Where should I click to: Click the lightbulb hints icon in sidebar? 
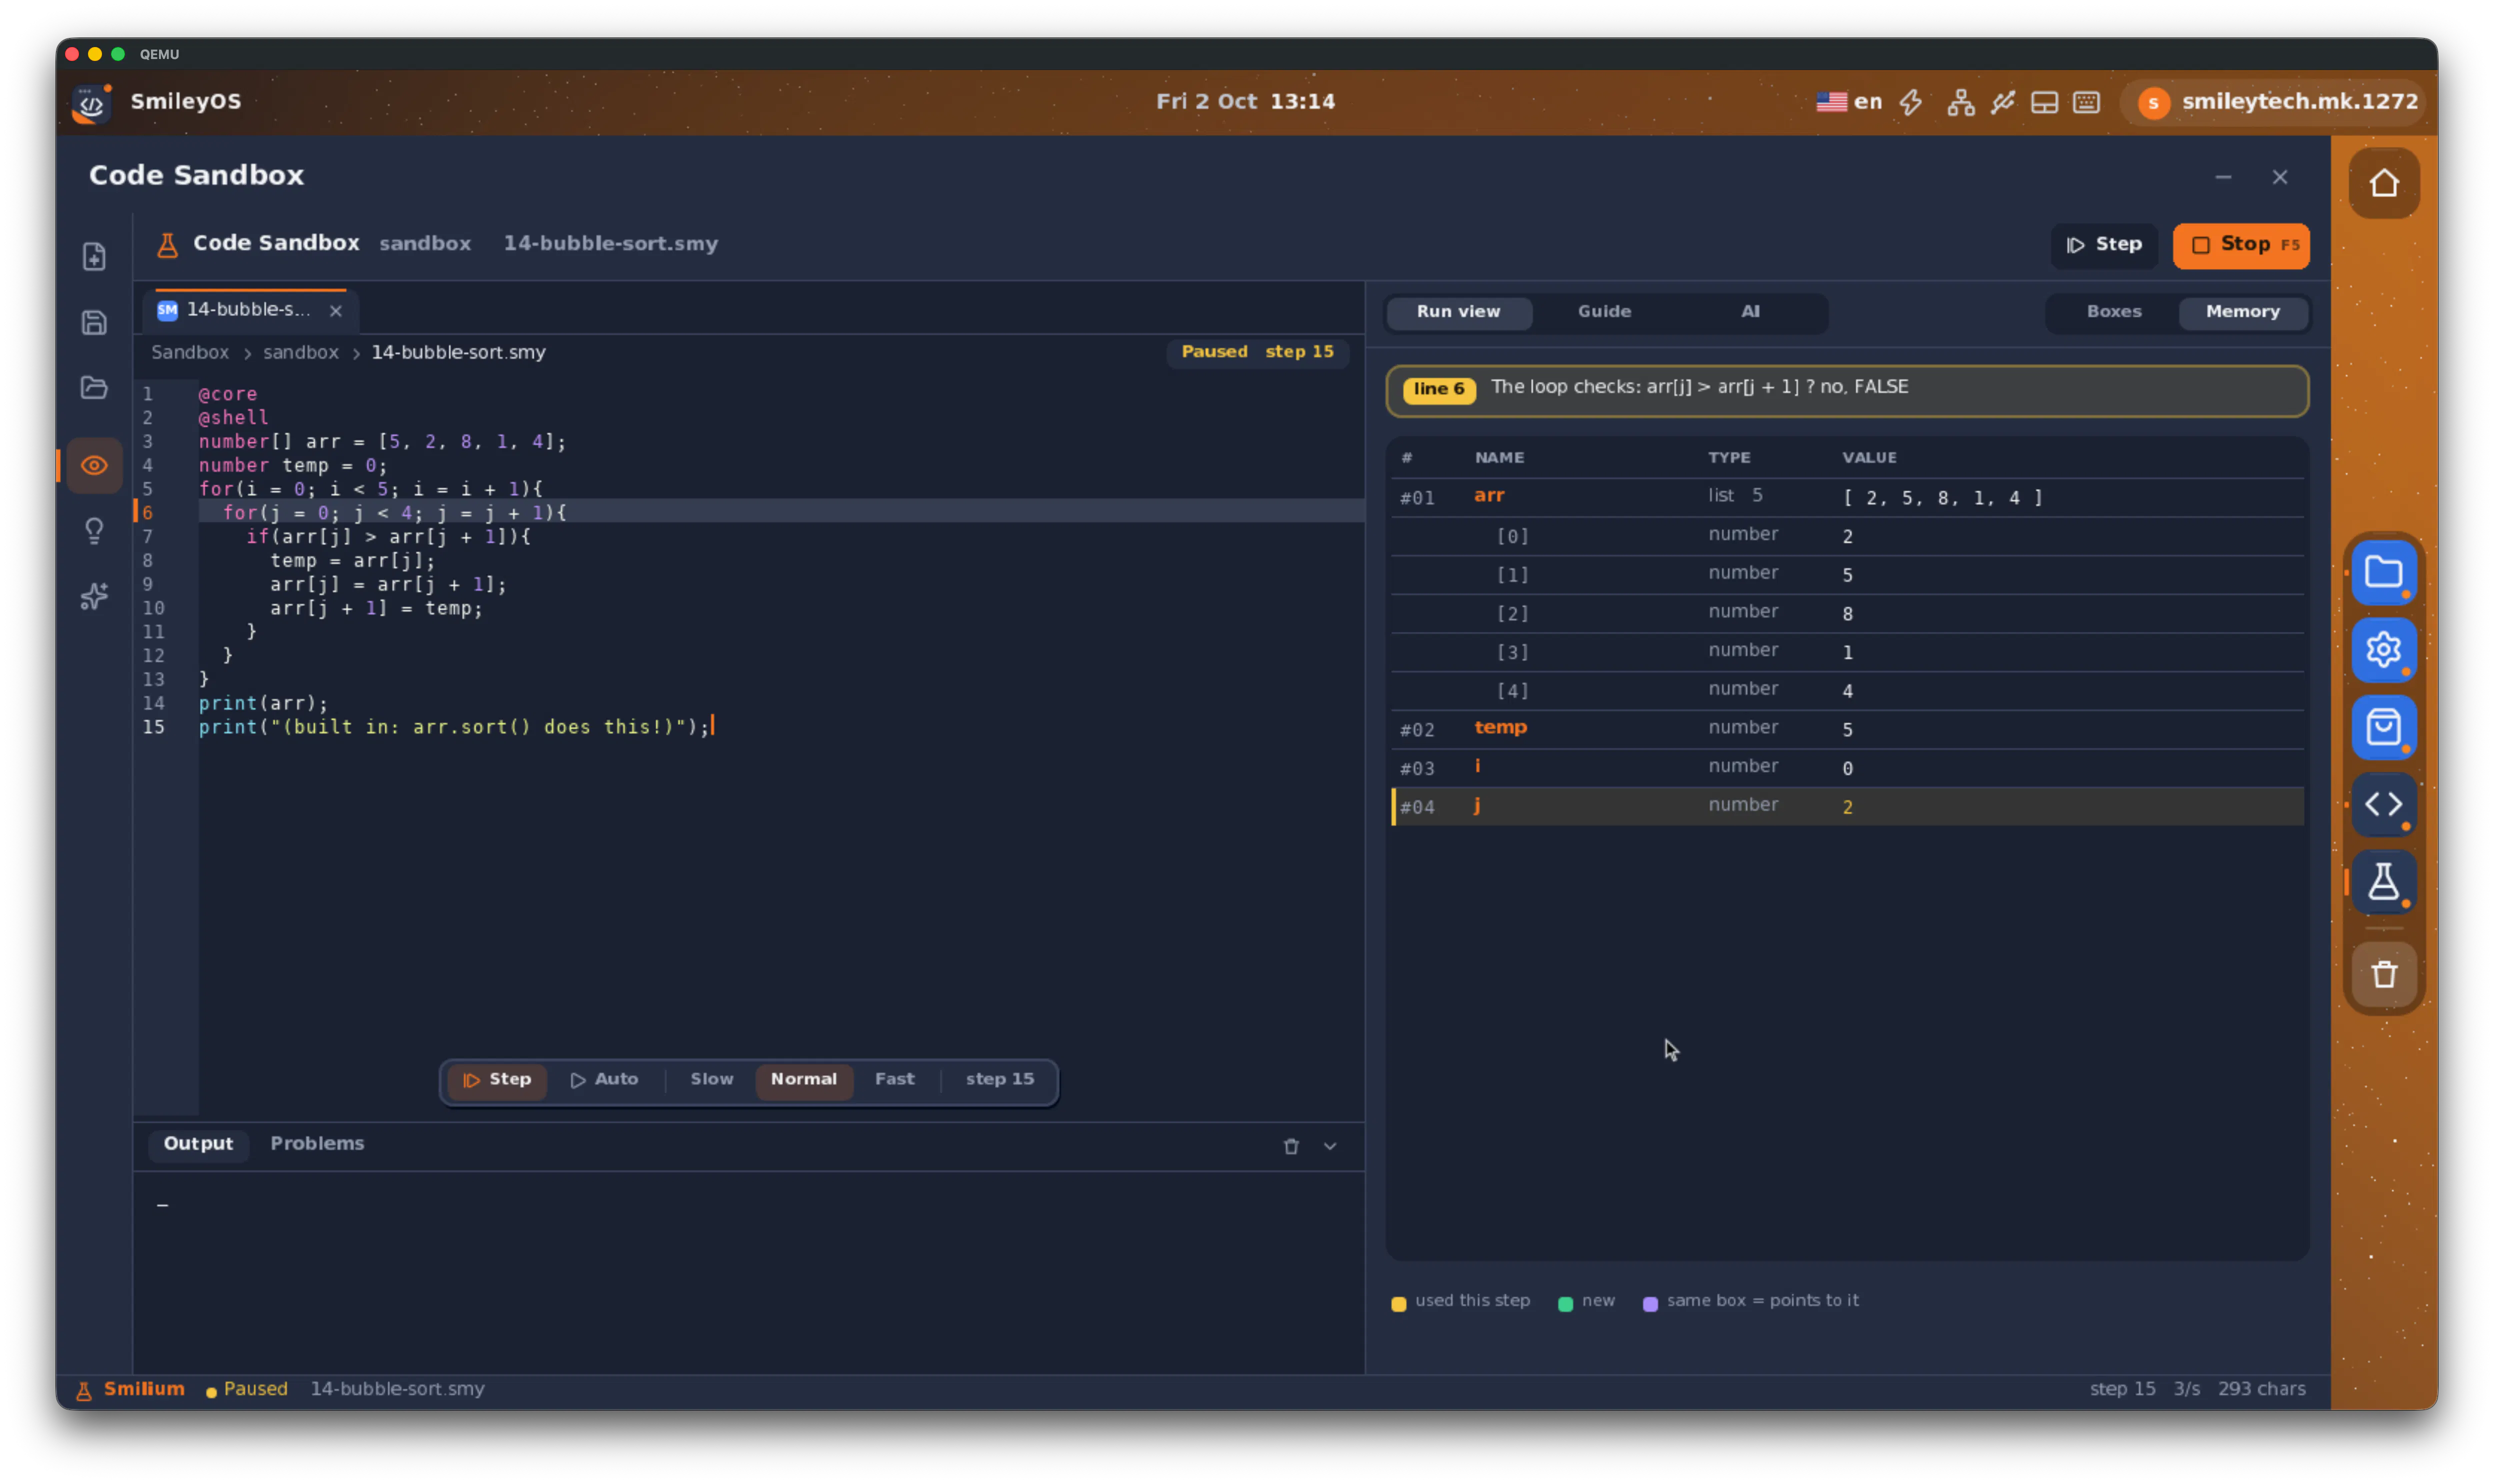(x=94, y=530)
